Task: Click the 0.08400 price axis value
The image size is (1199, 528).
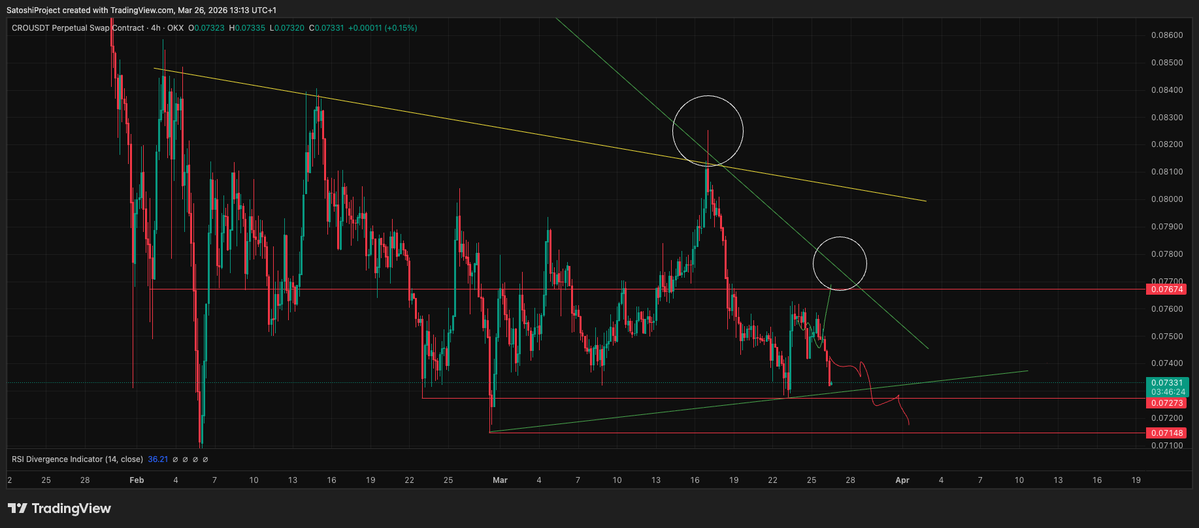Action: pyautogui.click(x=1165, y=90)
